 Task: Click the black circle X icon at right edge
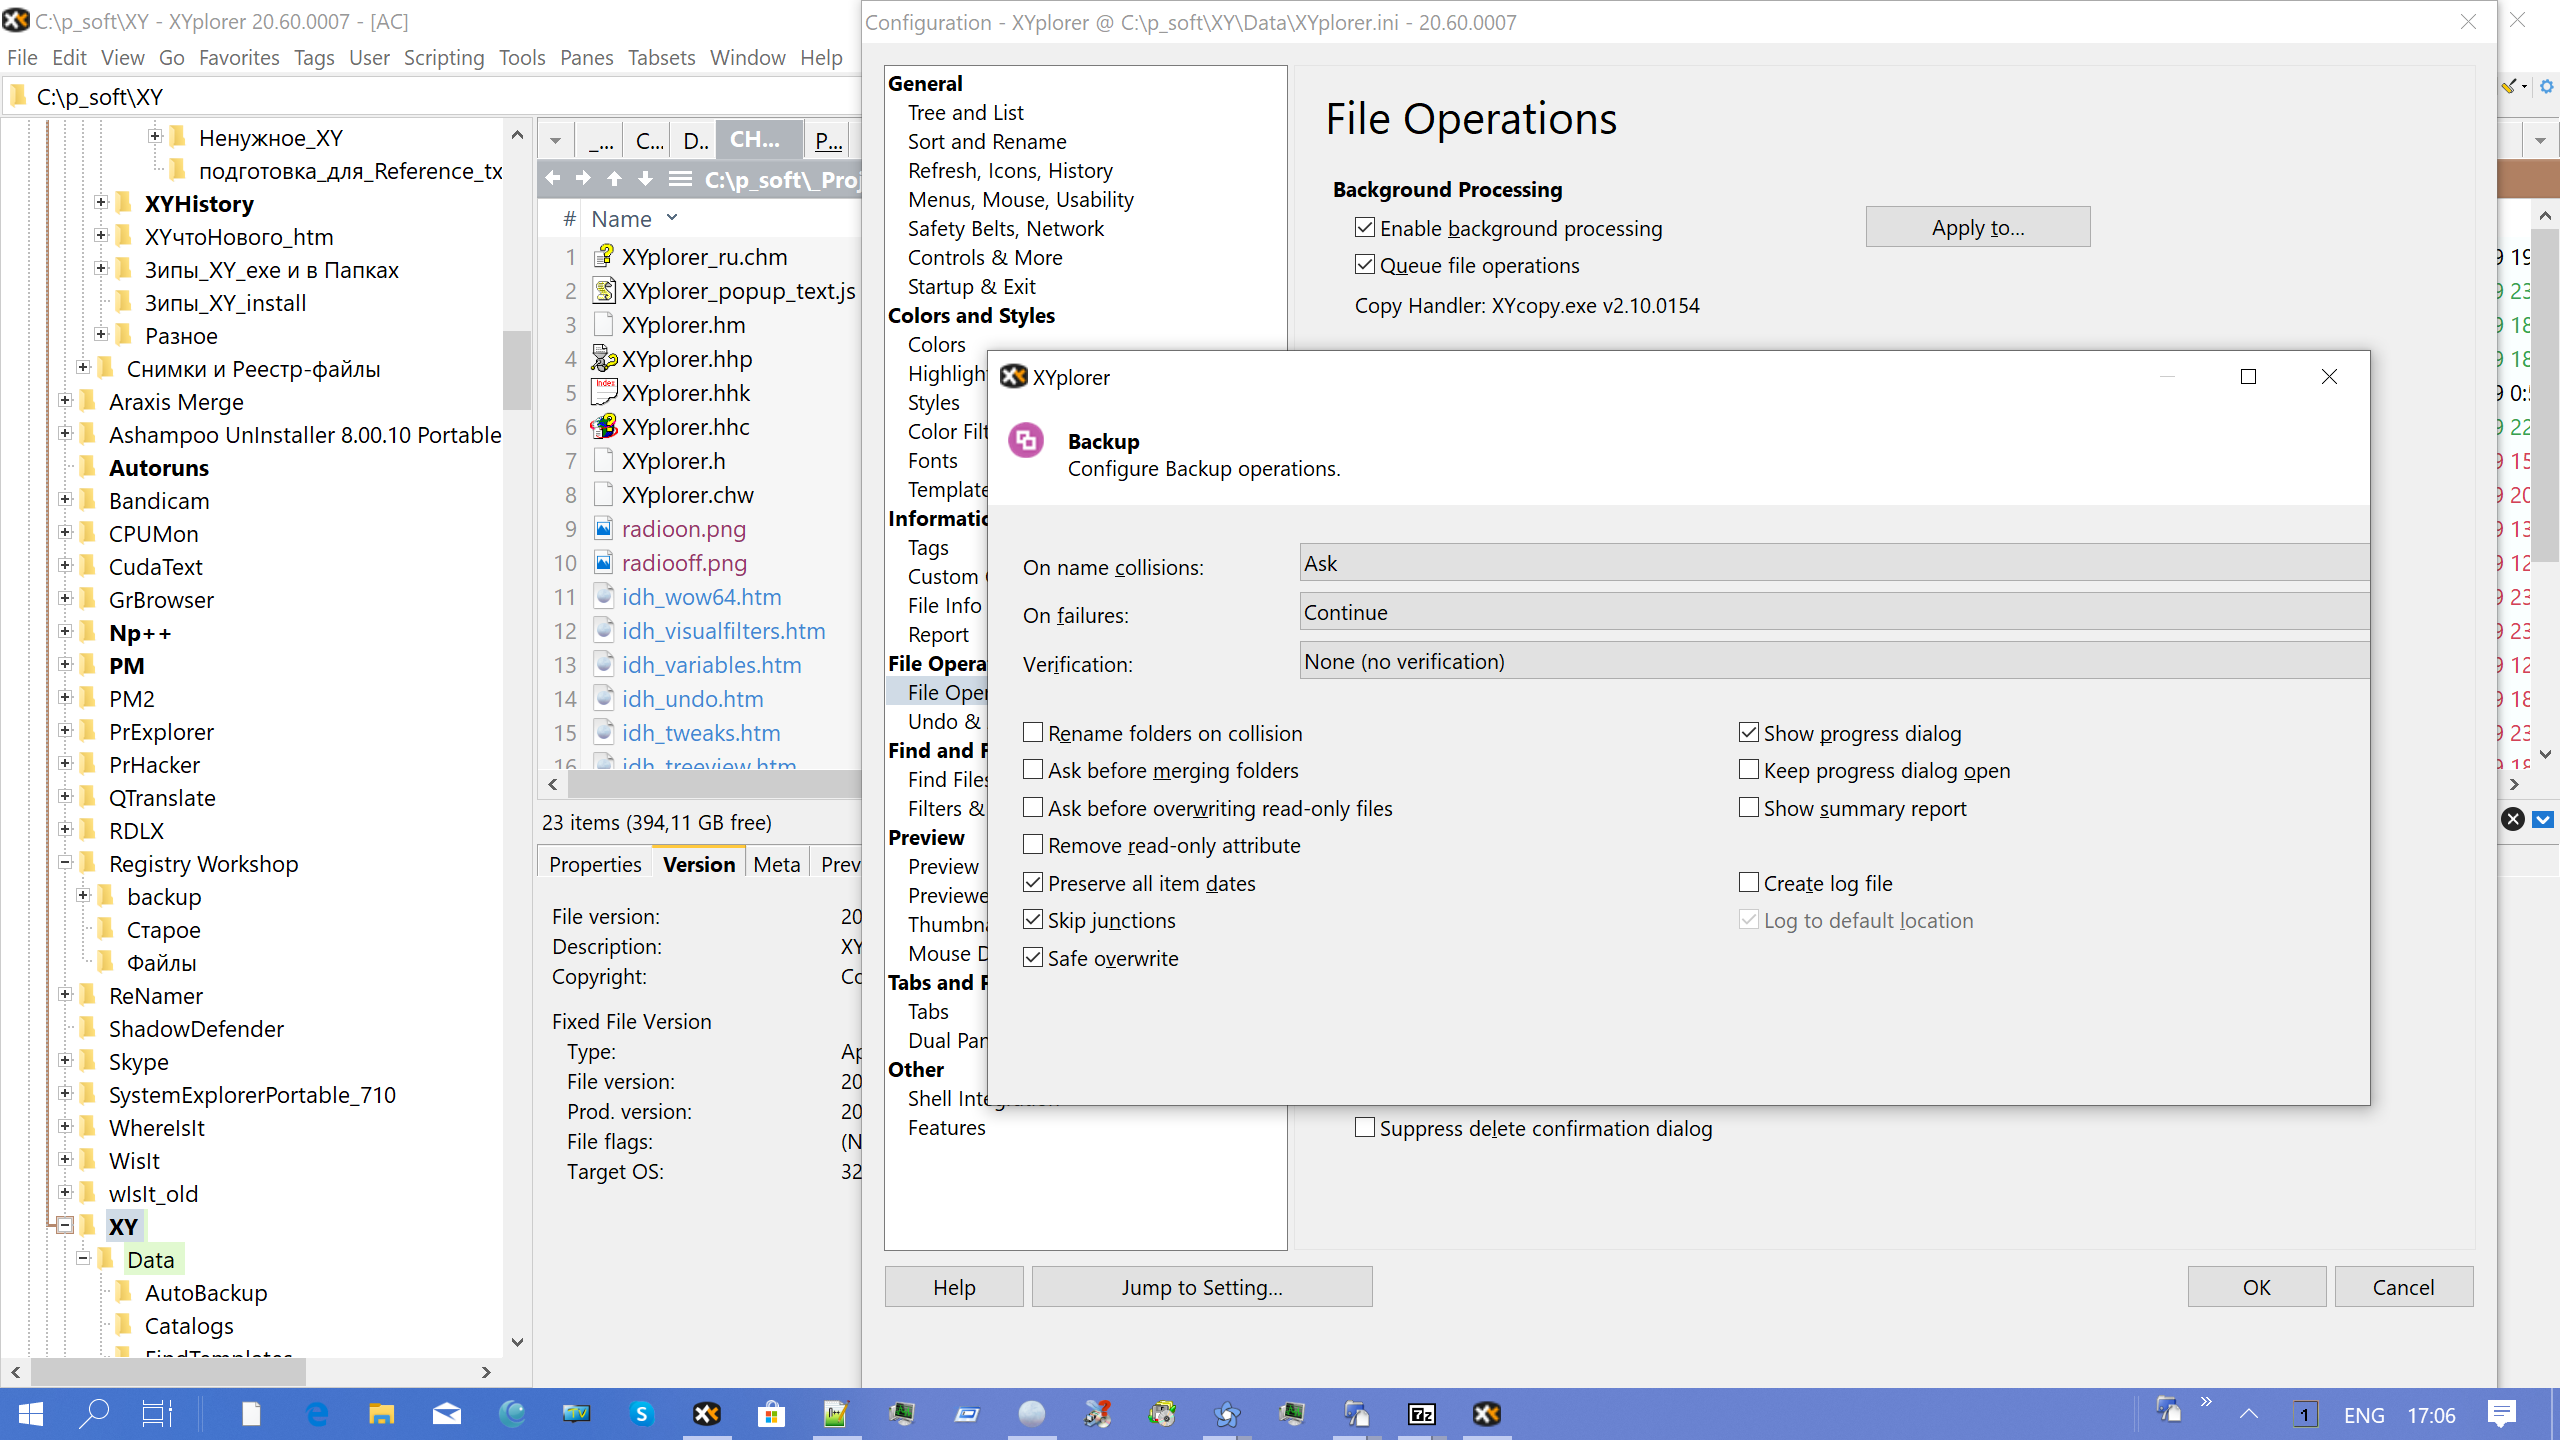click(2512, 820)
